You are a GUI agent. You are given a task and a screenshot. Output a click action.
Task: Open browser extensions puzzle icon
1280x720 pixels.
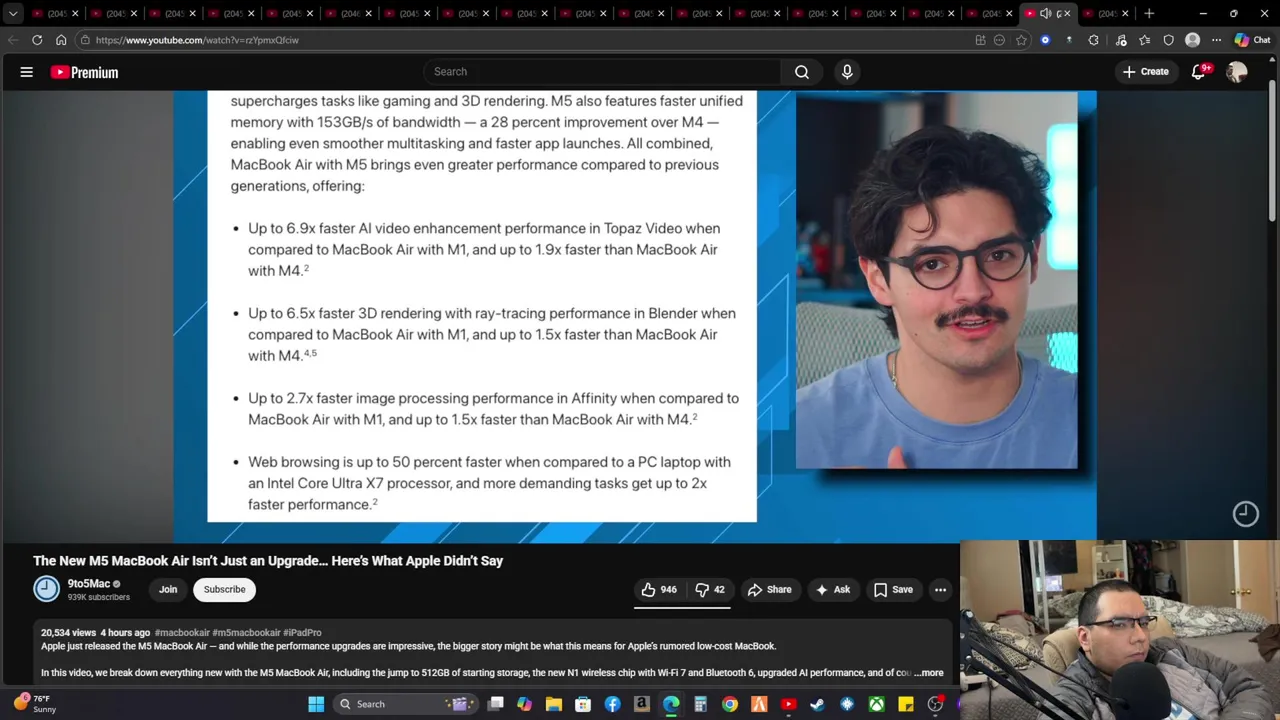point(1093,40)
